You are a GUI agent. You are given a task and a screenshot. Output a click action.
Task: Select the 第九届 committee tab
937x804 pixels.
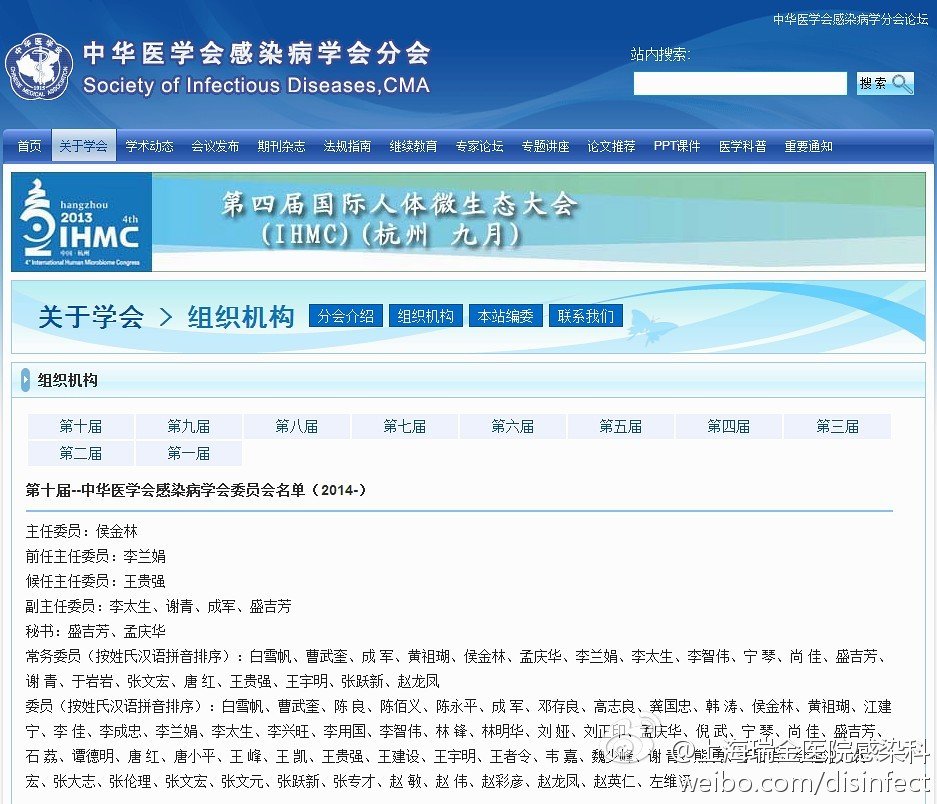[x=189, y=427]
